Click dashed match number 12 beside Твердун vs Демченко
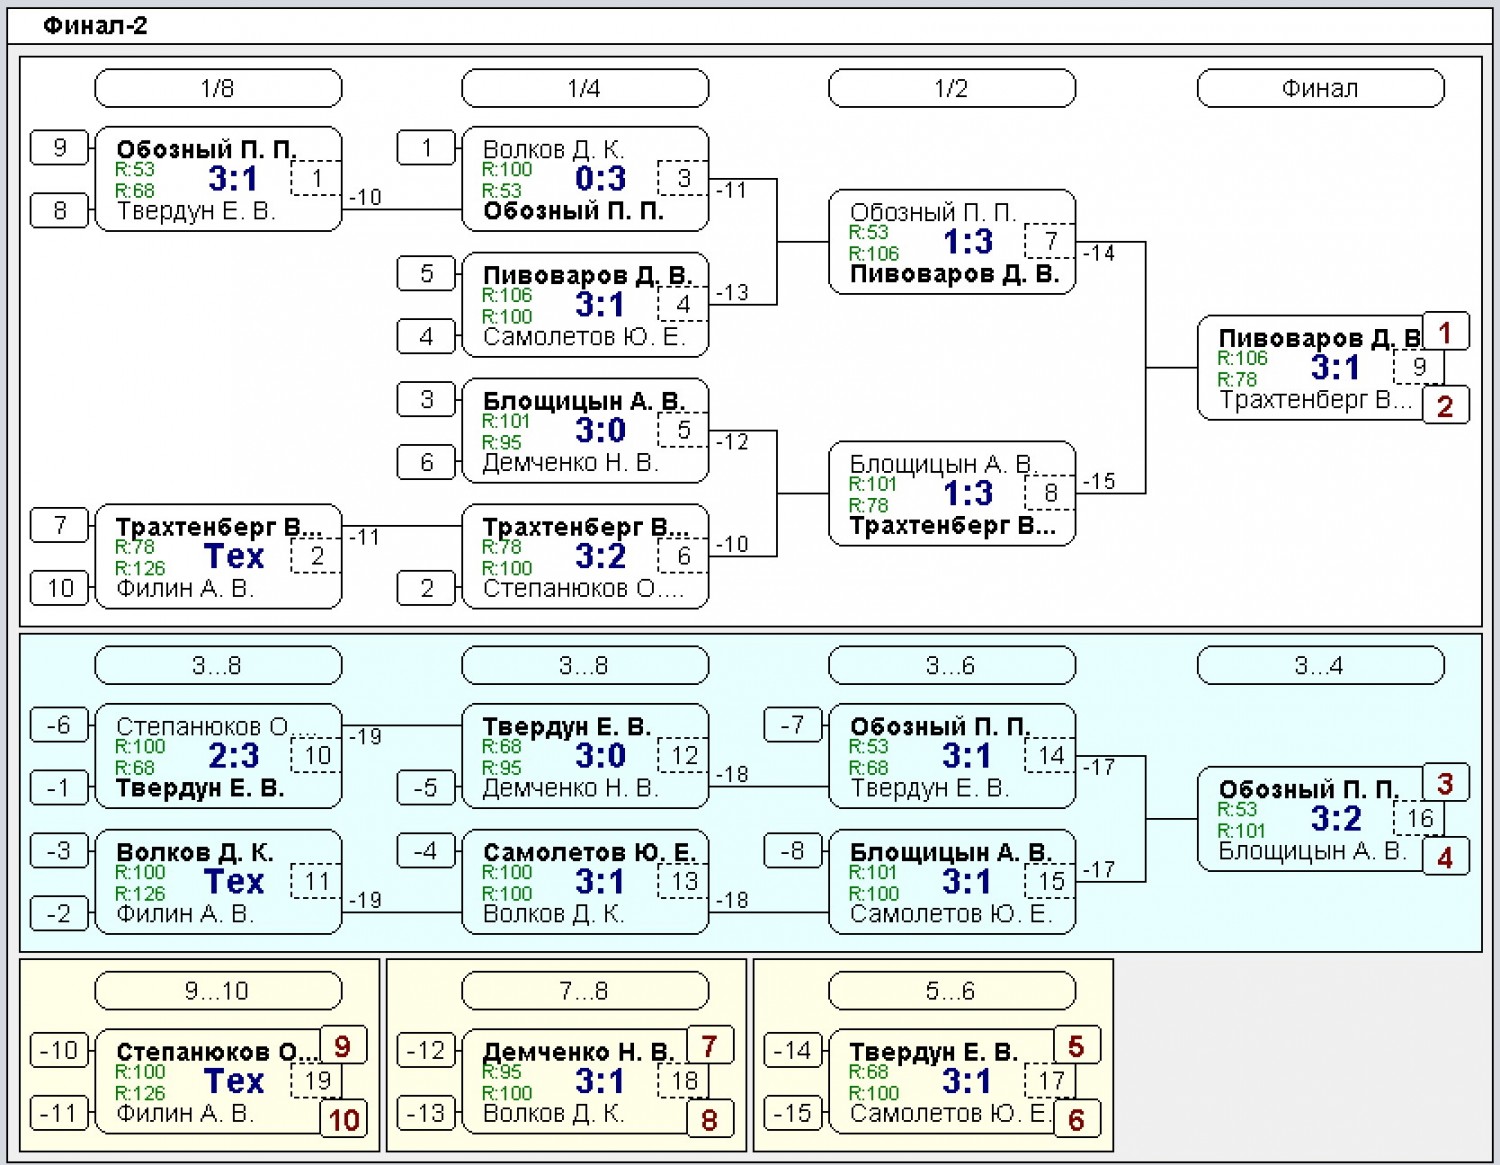 (x=684, y=755)
